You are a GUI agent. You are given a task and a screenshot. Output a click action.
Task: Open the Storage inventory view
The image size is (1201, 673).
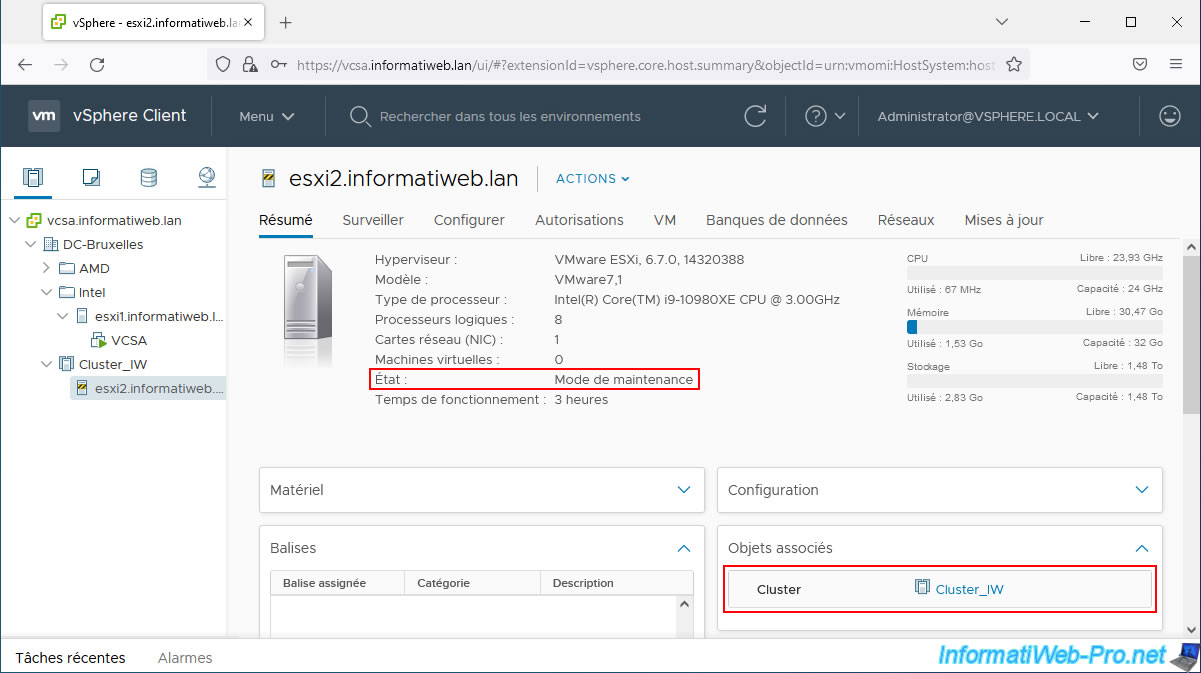coord(148,178)
